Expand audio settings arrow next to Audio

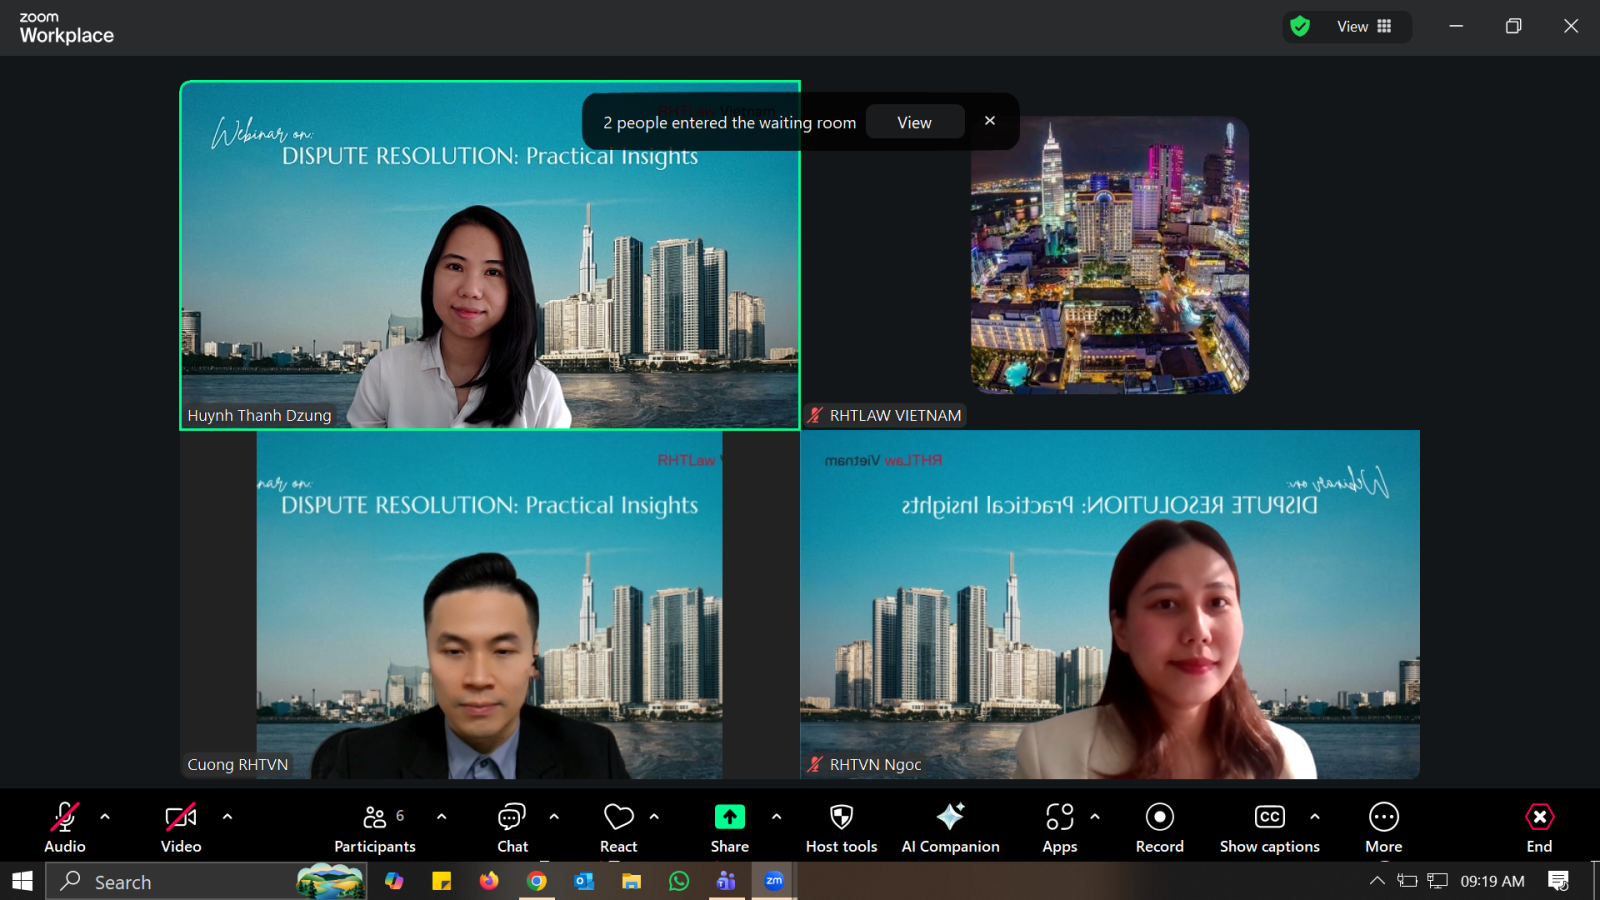(105, 817)
